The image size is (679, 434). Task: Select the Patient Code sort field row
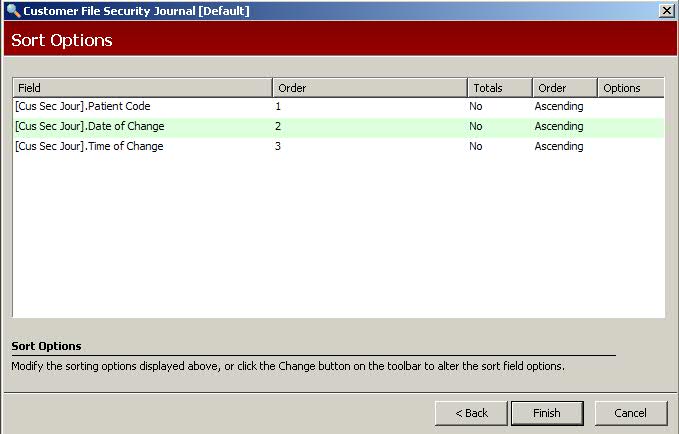(83, 107)
